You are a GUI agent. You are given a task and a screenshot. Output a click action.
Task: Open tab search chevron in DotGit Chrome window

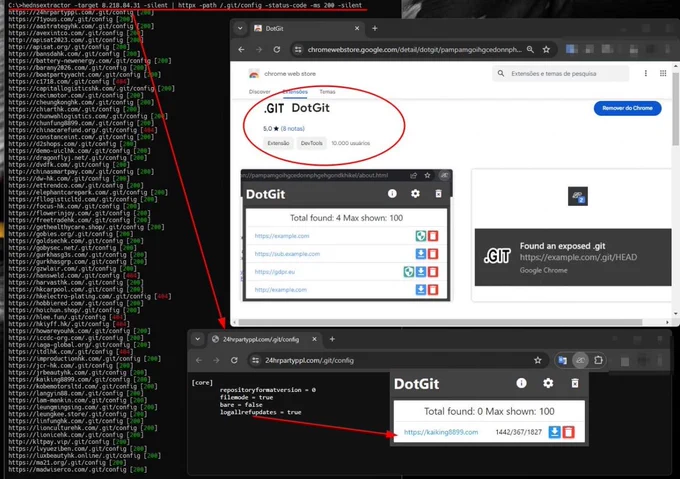240,29
